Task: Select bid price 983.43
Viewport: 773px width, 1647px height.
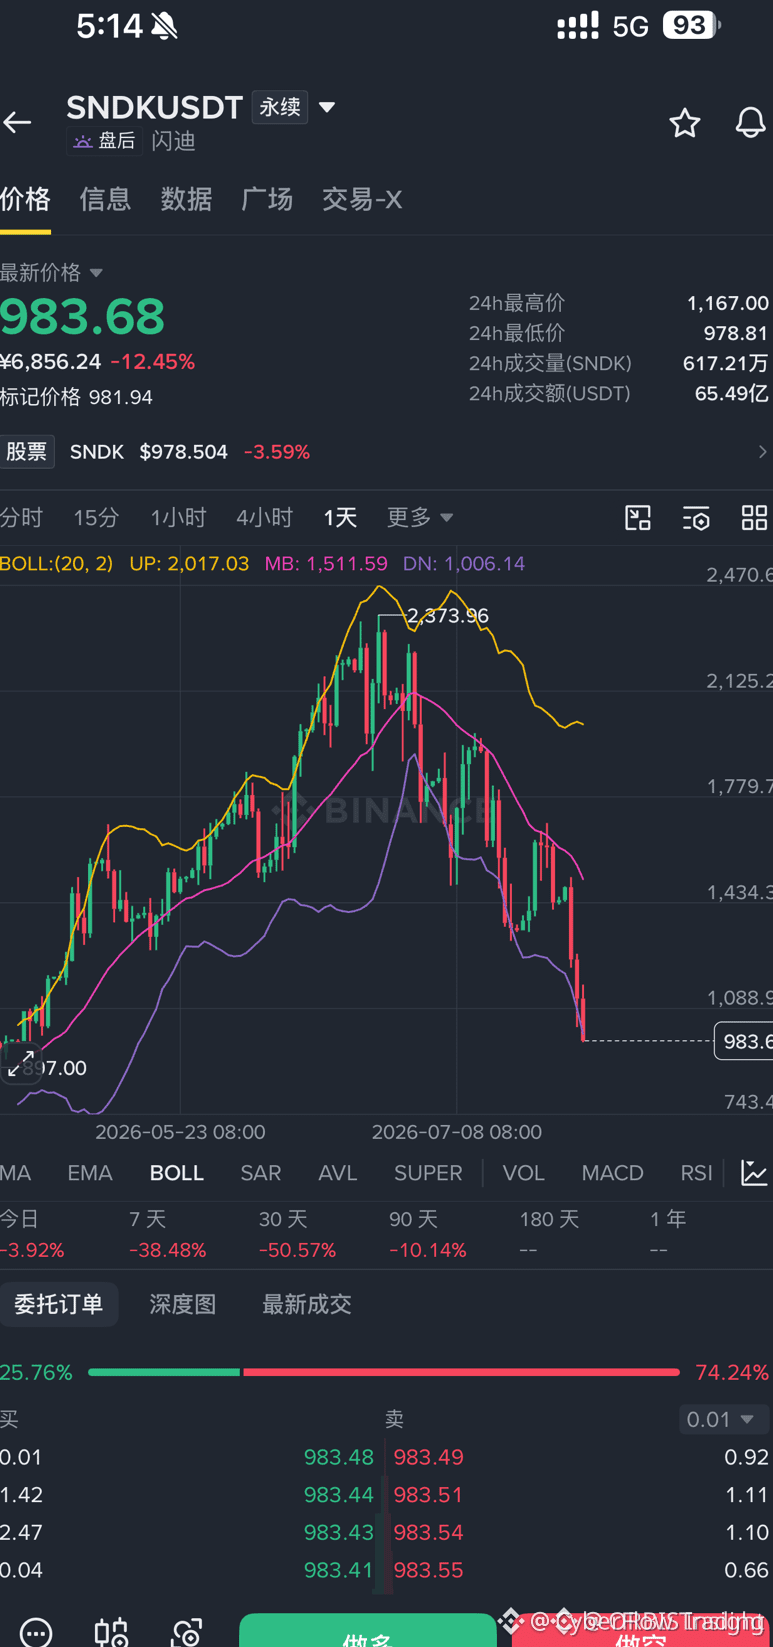Action: tap(339, 1532)
